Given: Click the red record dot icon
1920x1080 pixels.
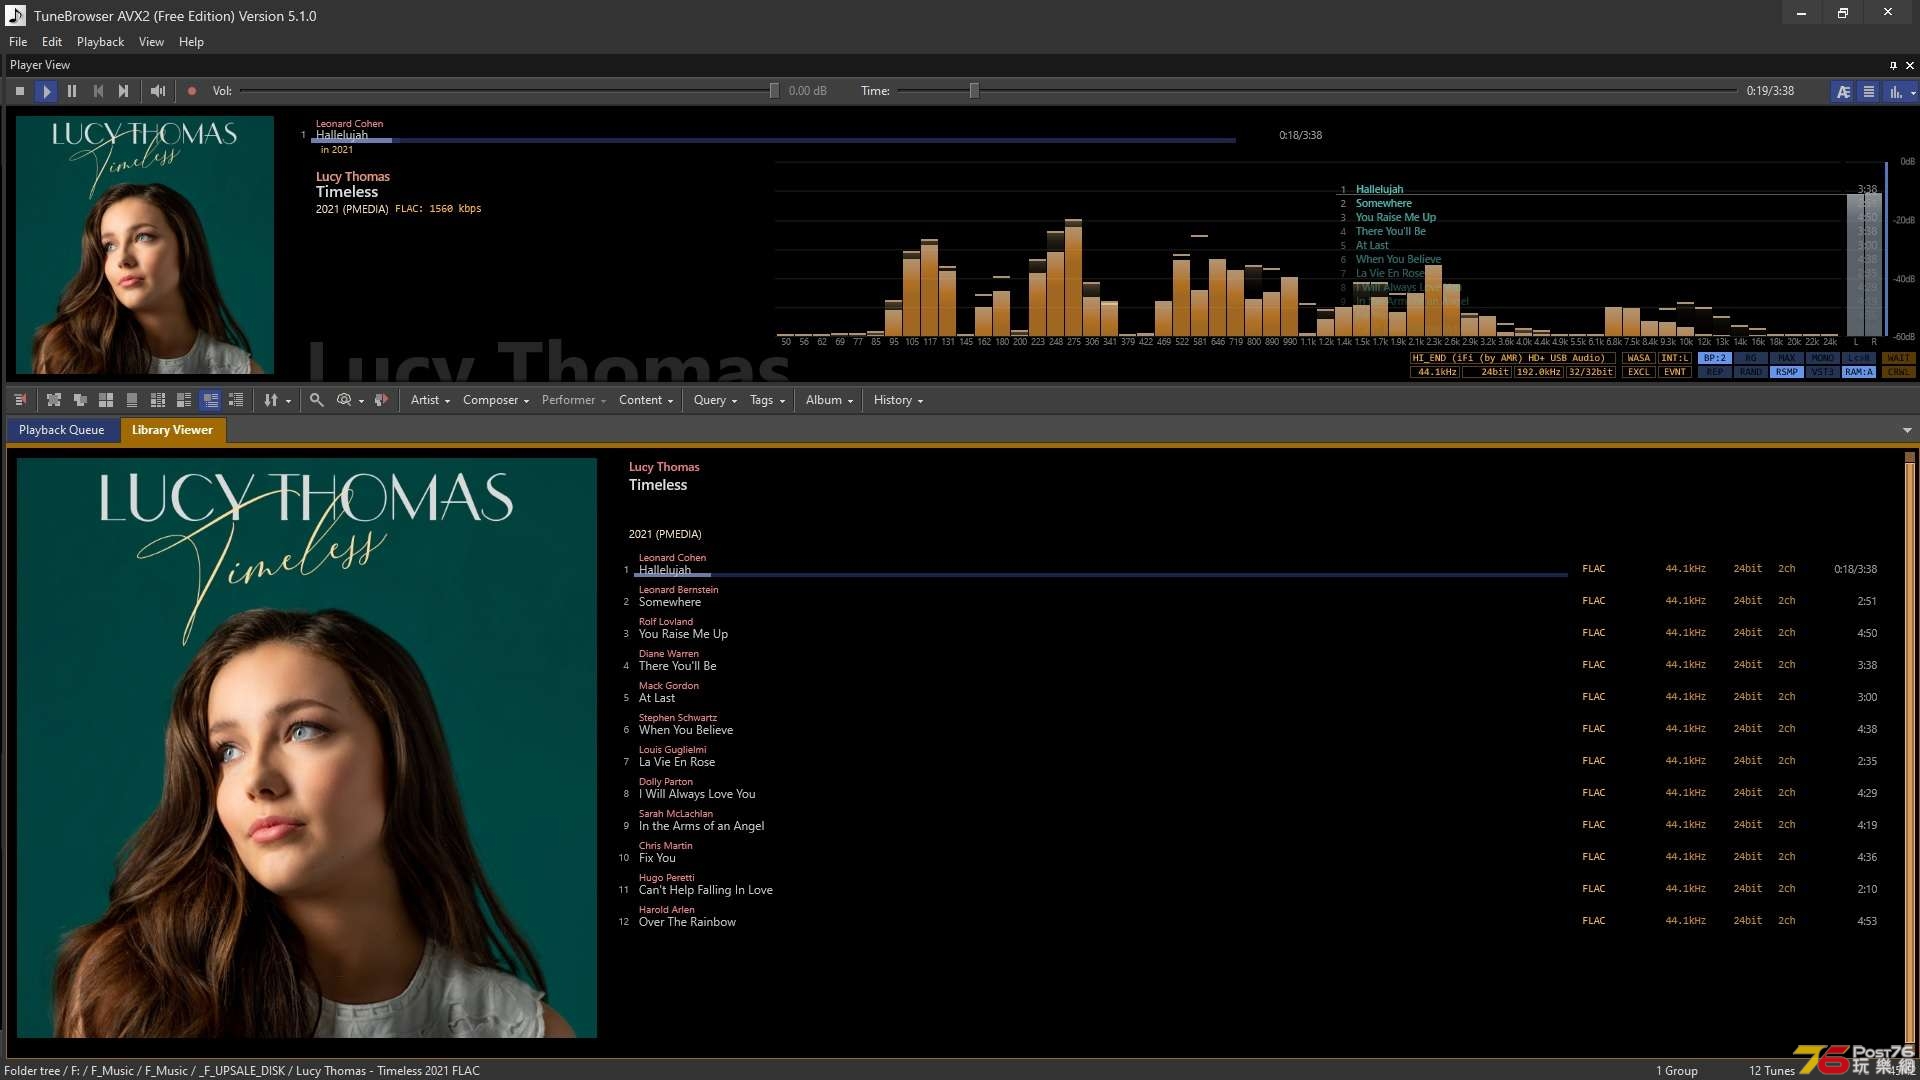Looking at the screenshot, I should 192,91.
